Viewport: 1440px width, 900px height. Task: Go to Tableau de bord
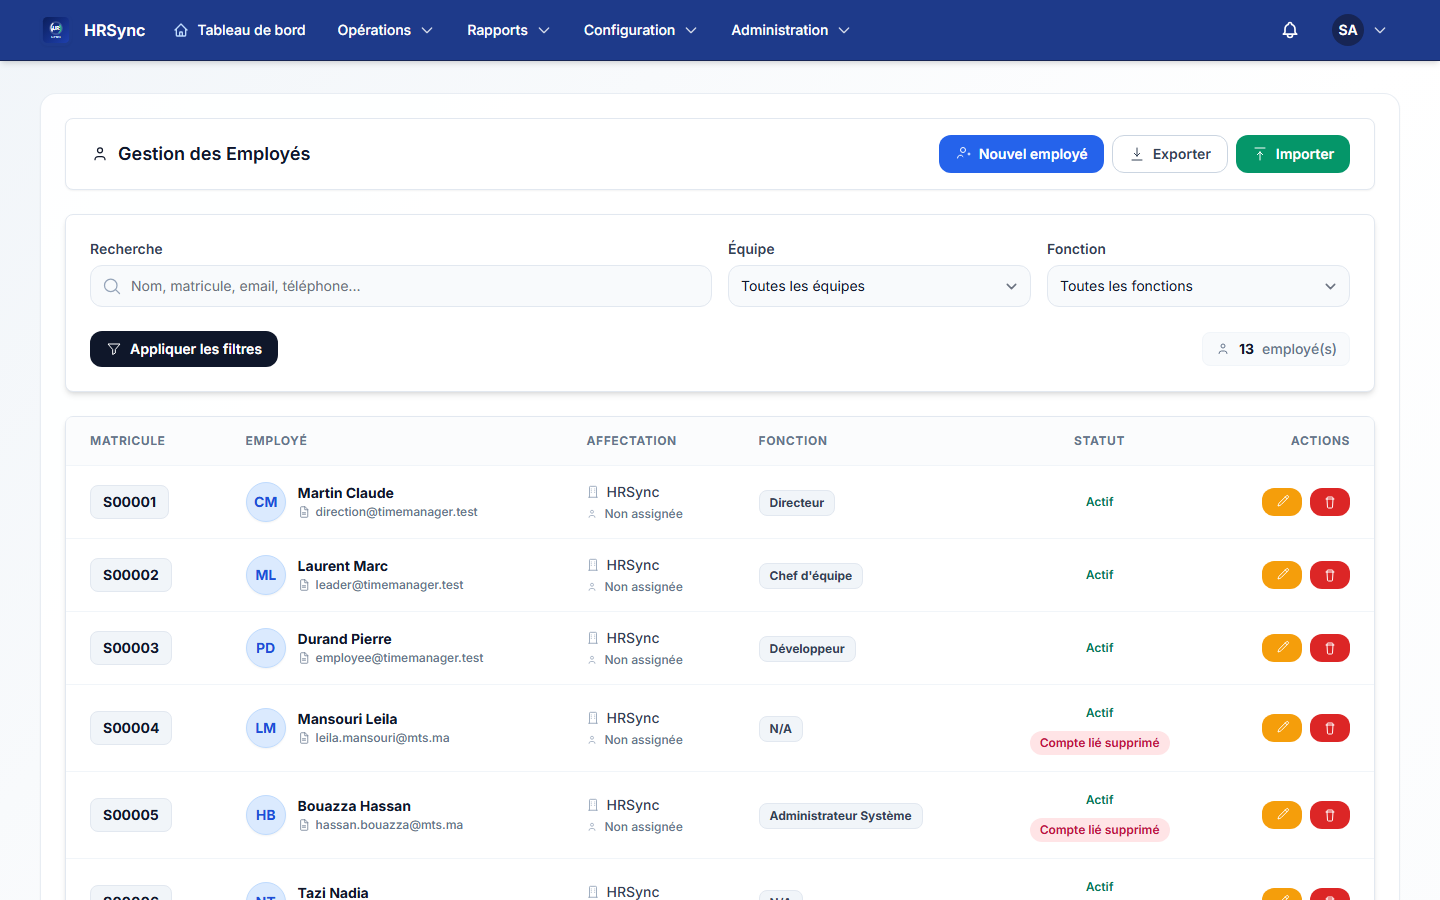click(240, 30)
